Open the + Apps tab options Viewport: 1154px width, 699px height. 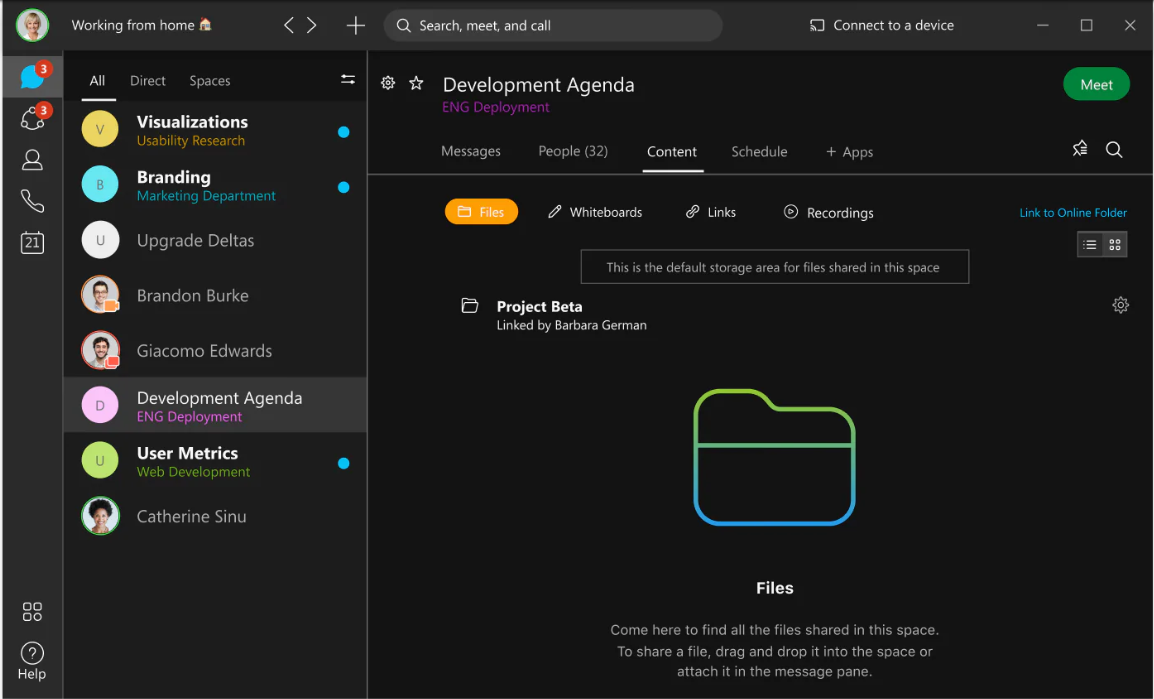click(849, 151)
